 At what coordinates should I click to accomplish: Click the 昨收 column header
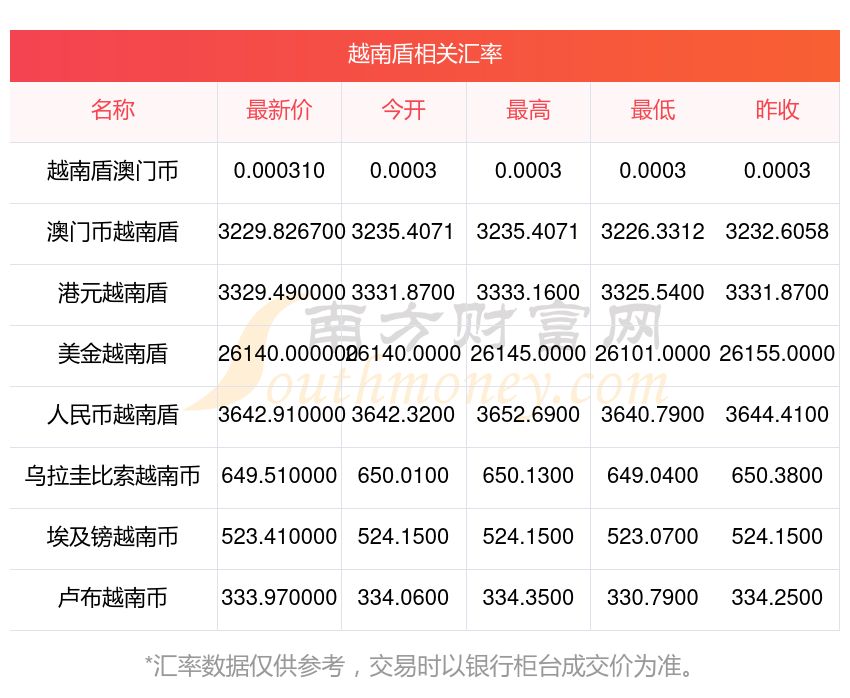click(777, 110)
